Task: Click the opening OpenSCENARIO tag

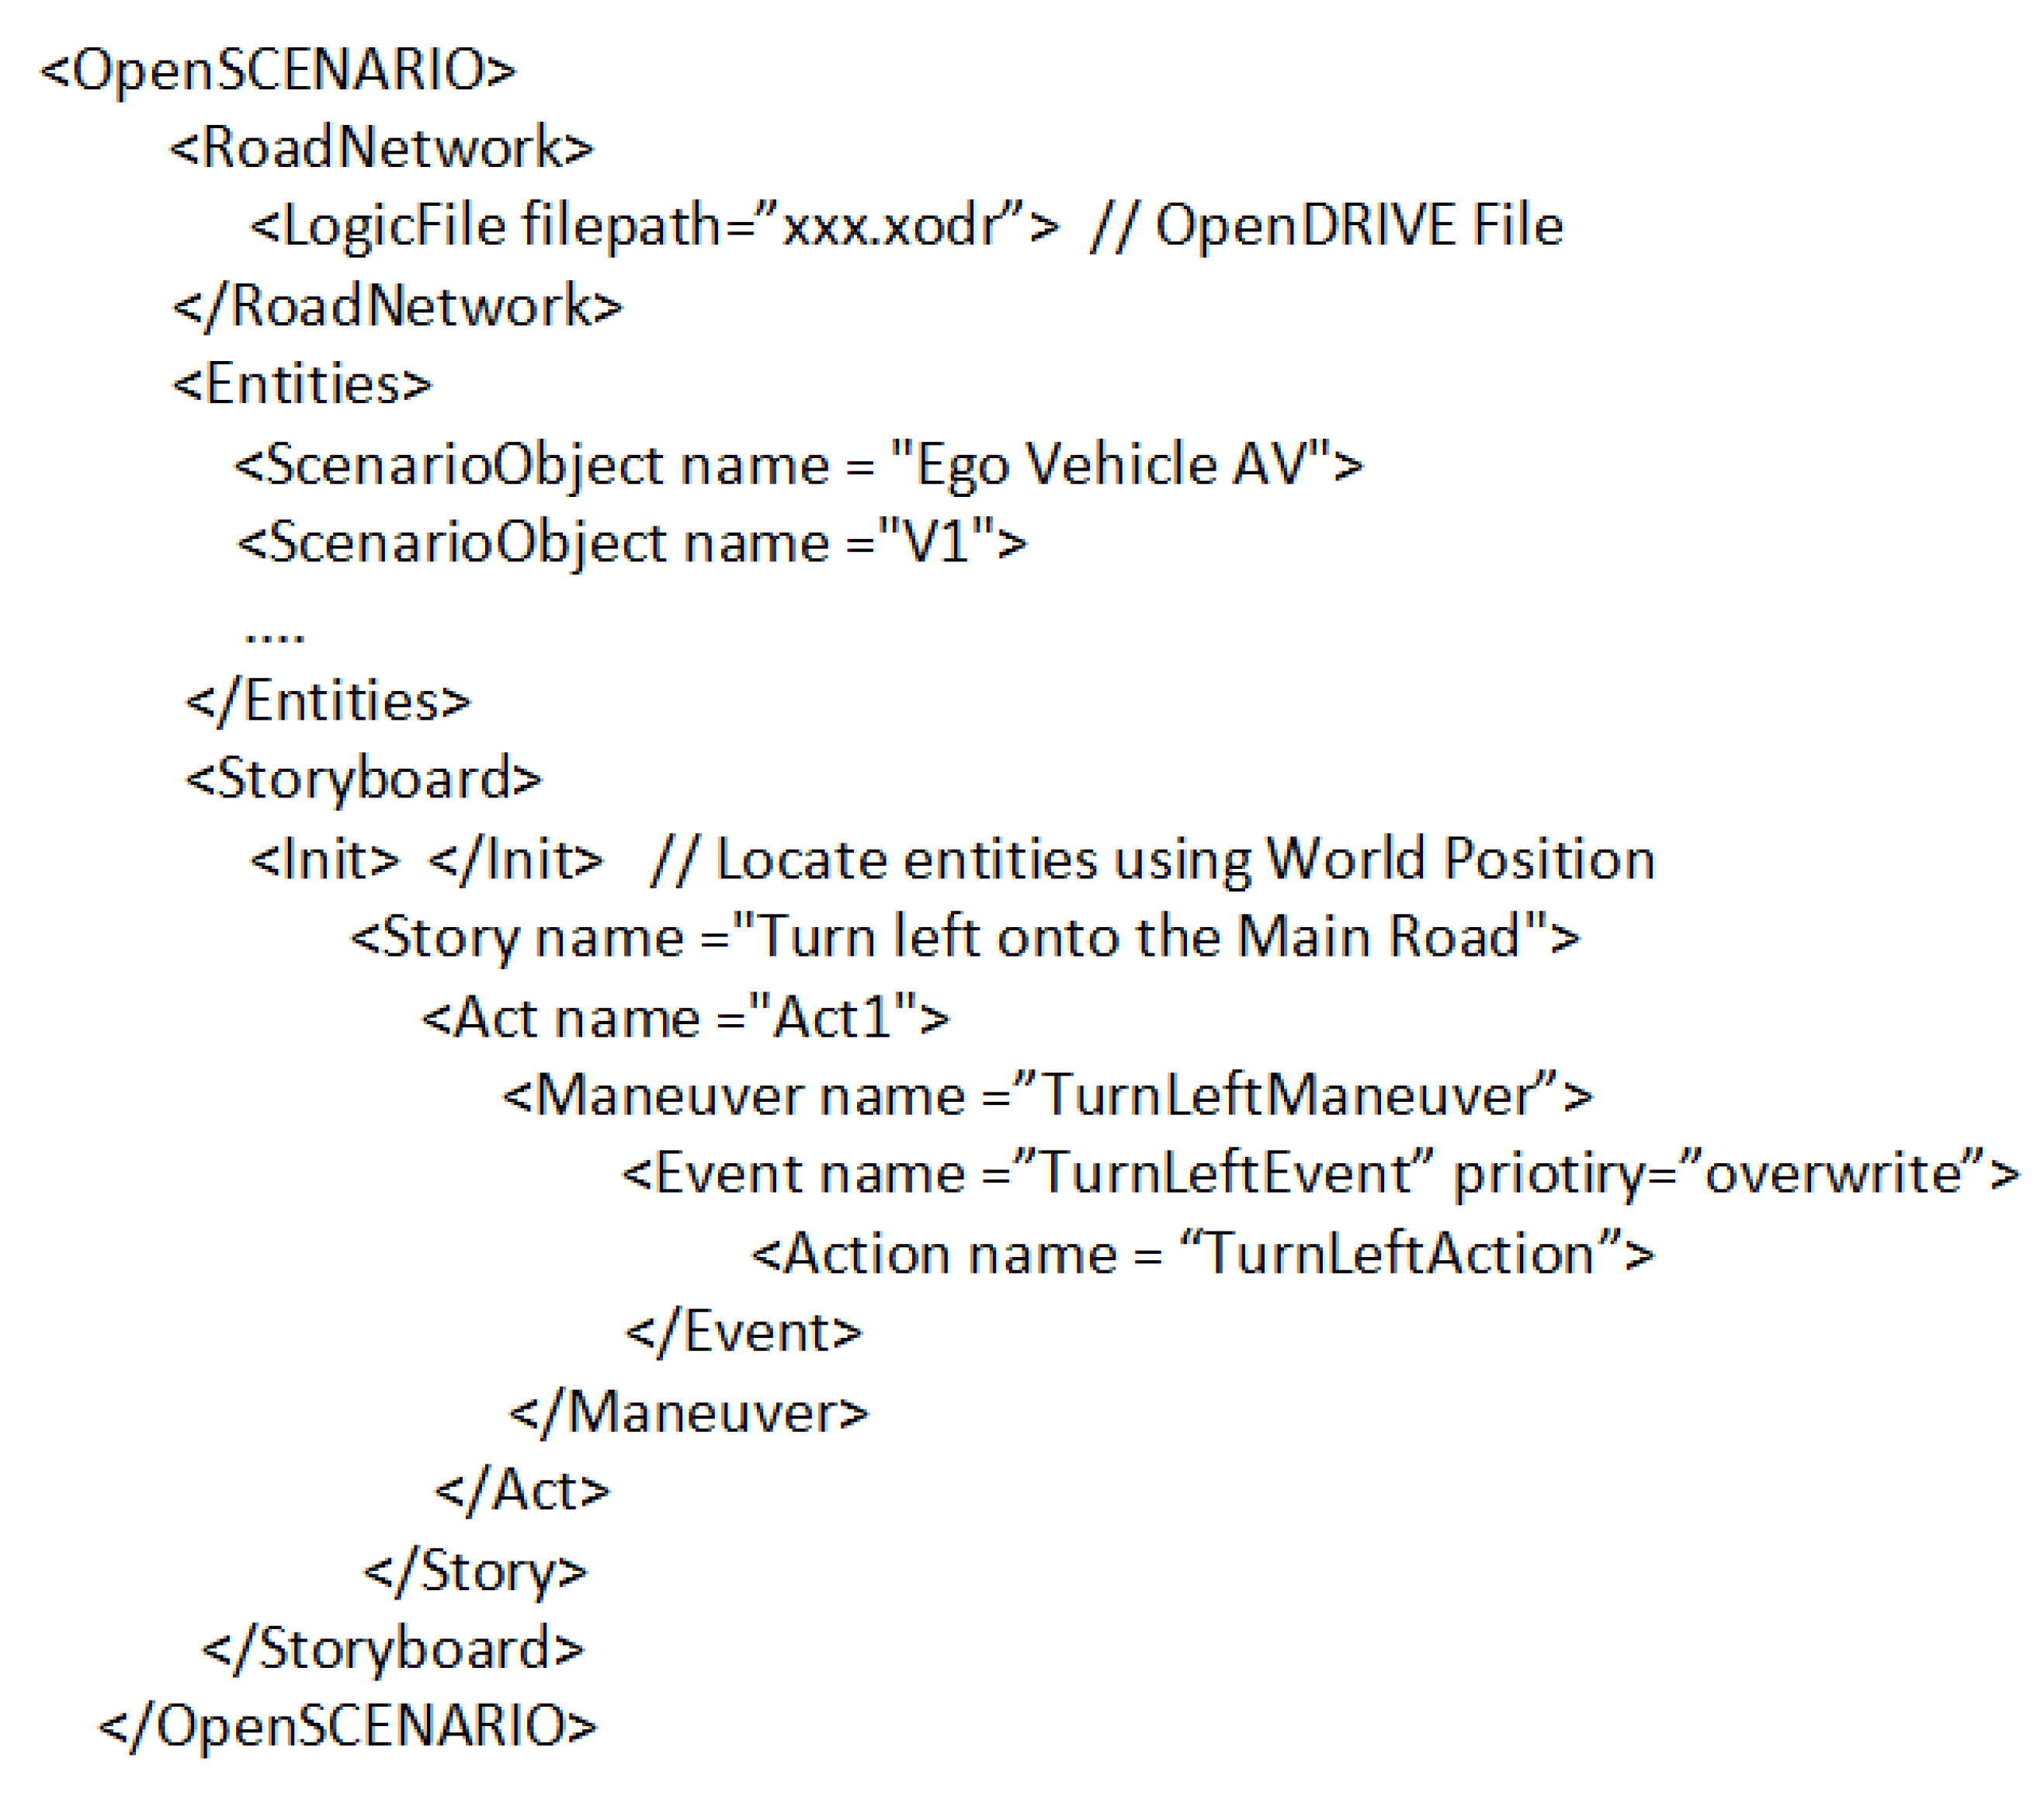Action: 278,70
